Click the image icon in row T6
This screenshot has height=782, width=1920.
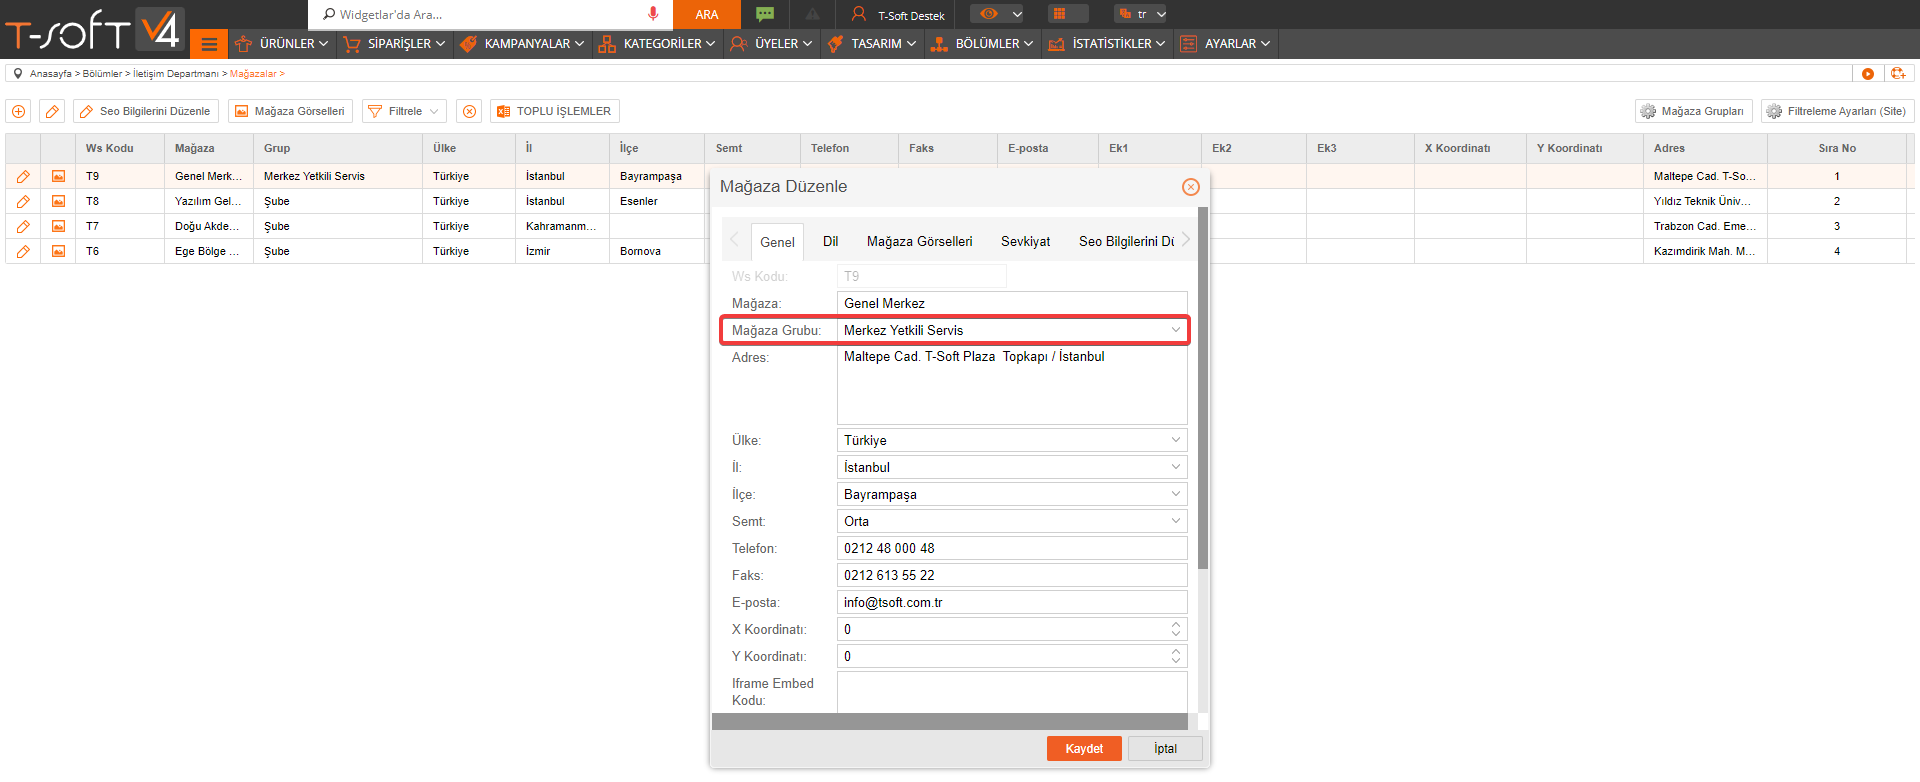(x=58, y=251)
